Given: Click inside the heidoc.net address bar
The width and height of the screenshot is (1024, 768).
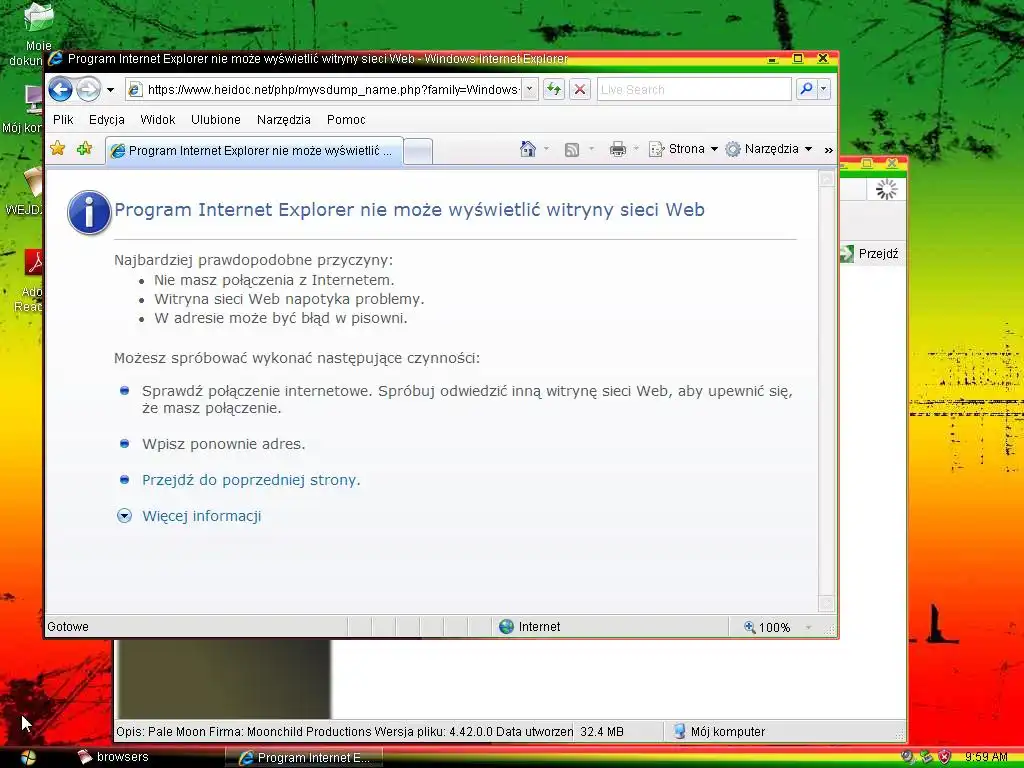Looking at the screenshot, I should pyautogui.click(x=333, y=89).
